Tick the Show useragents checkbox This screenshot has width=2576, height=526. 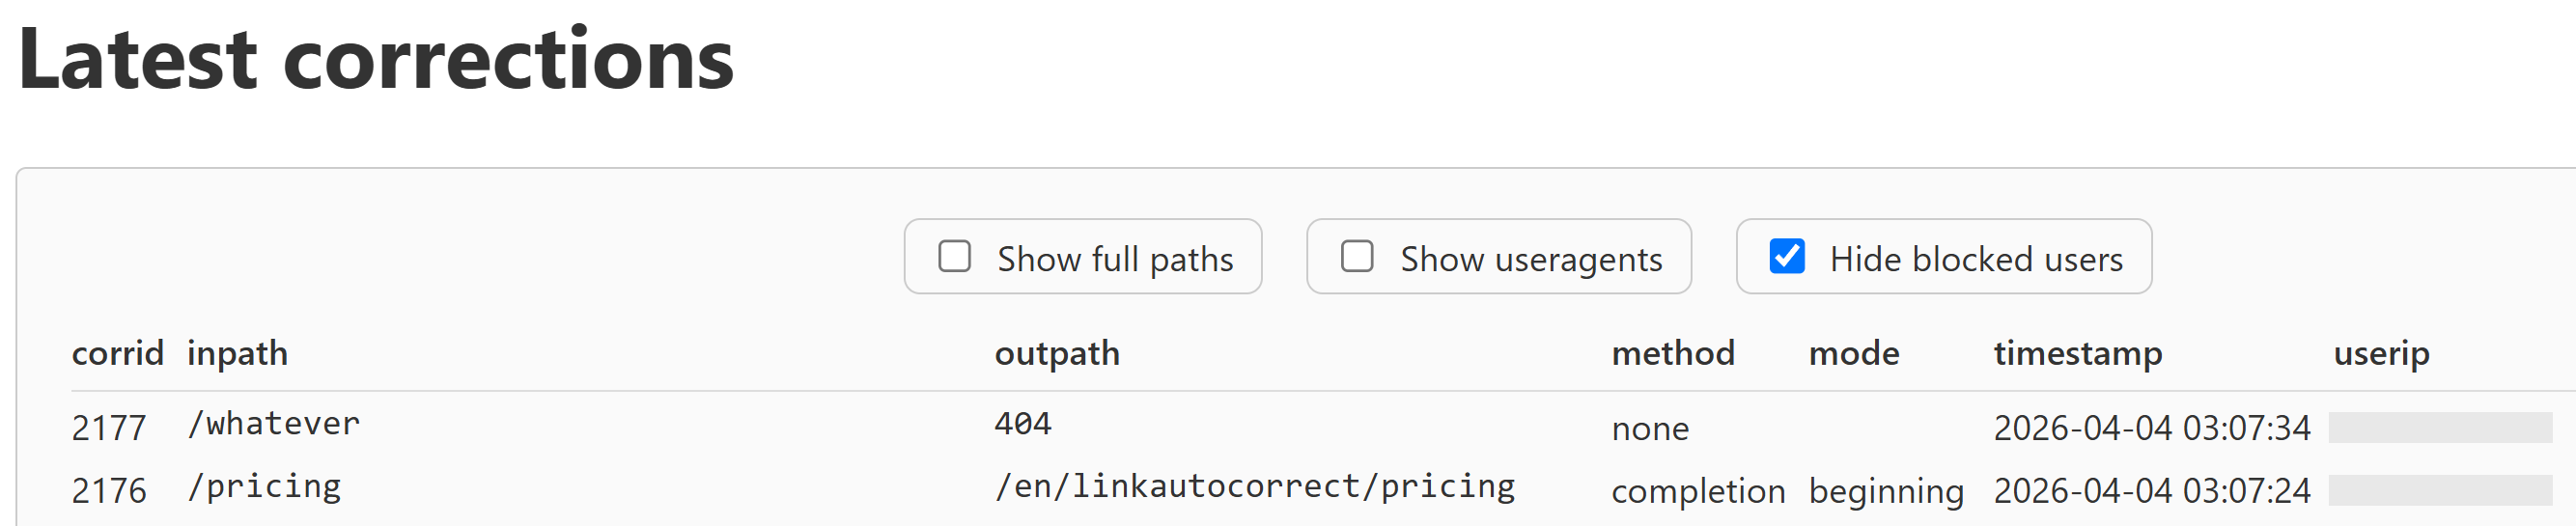click(1357, 257)
